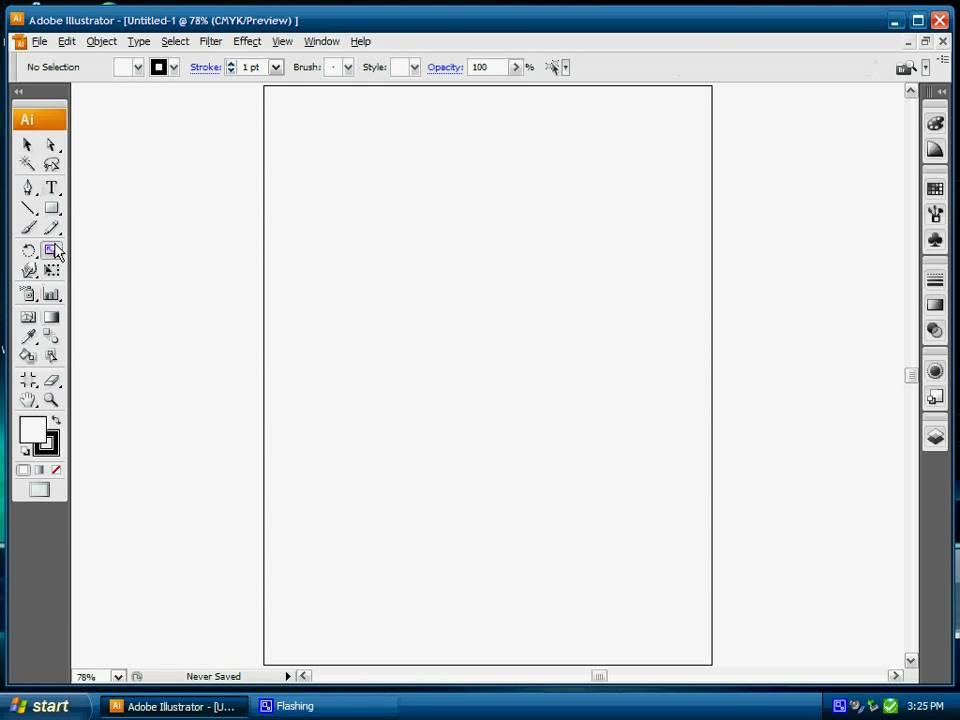The width and height of the screenshot is (960, 720).
Task: Select the Magic Wand tool
Action: [x=28, y=163]
